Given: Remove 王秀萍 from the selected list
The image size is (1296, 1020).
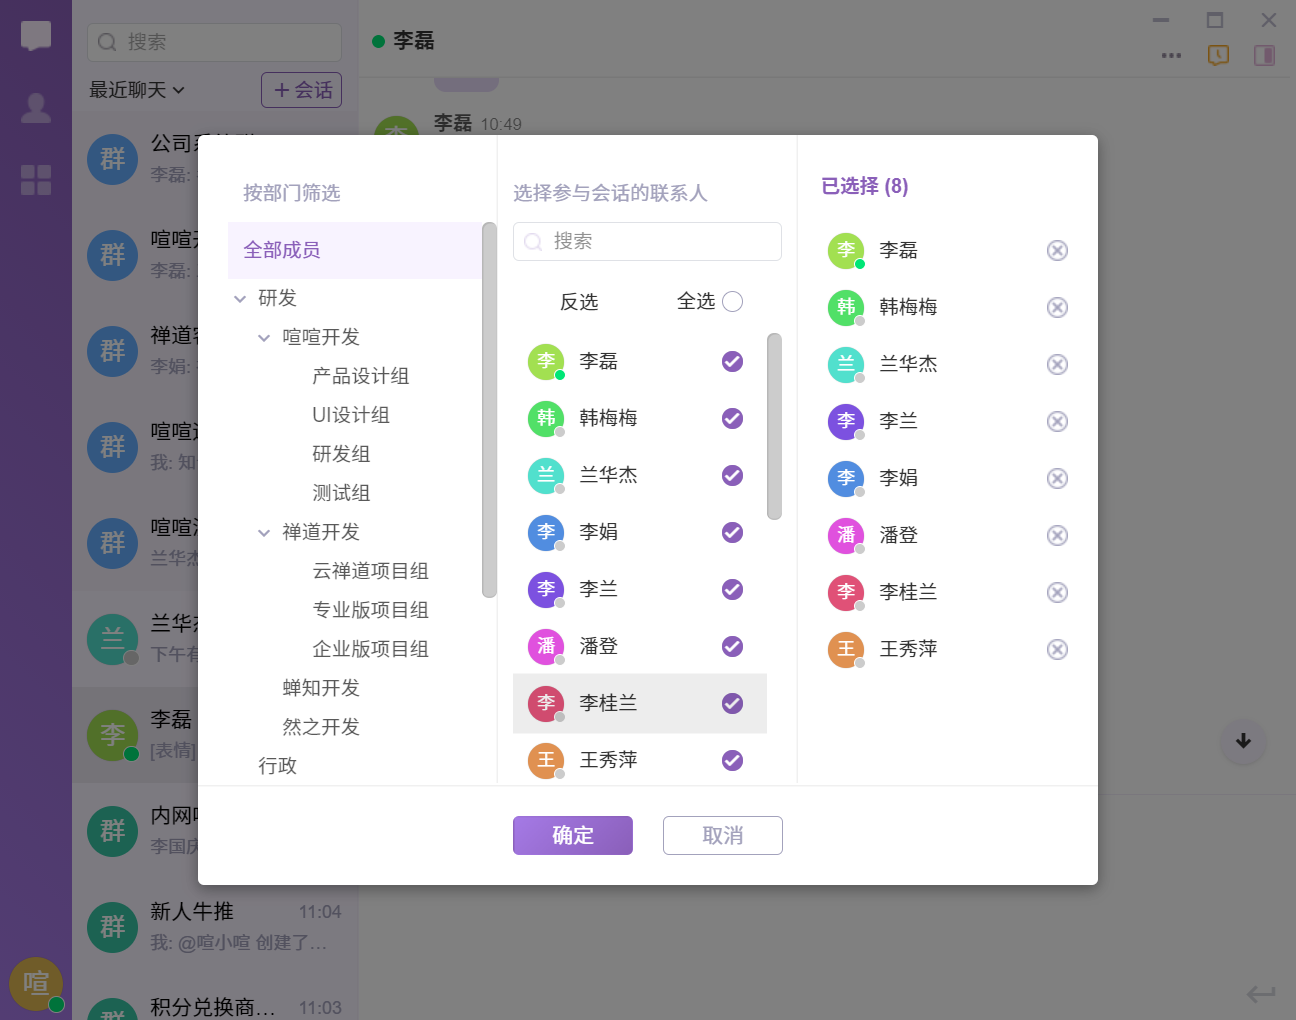Looking at the screenshot, I should [1057, 649].
